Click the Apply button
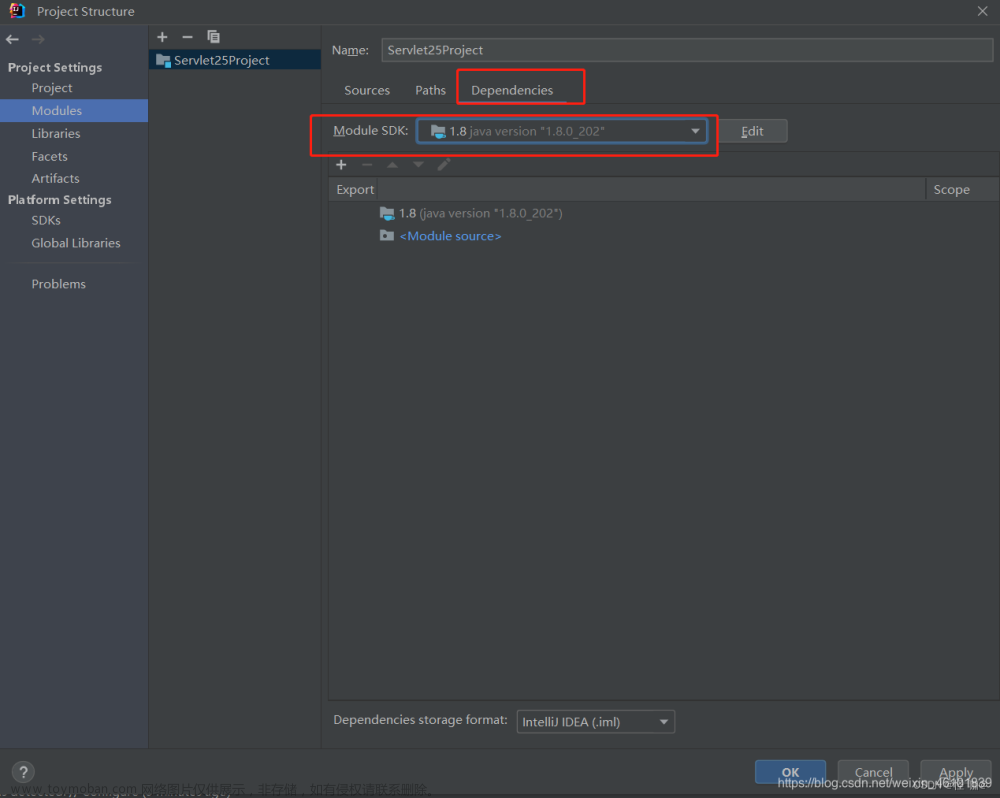 click(956, 772)
